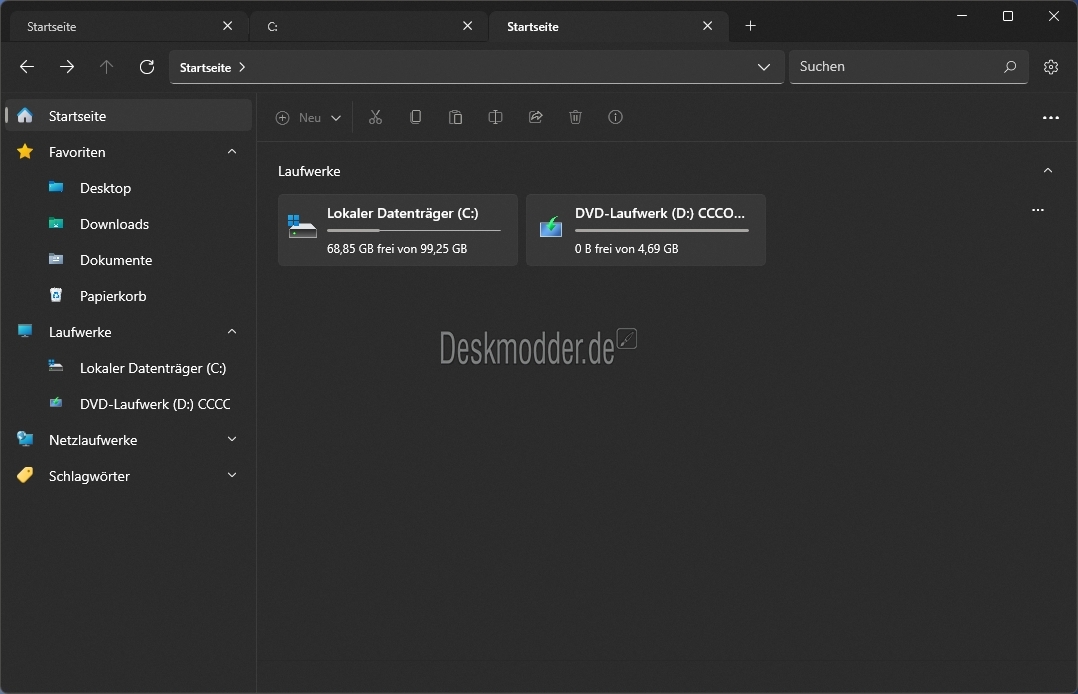Rename the selected item
1078x694 pixels.
pos(495,117)
